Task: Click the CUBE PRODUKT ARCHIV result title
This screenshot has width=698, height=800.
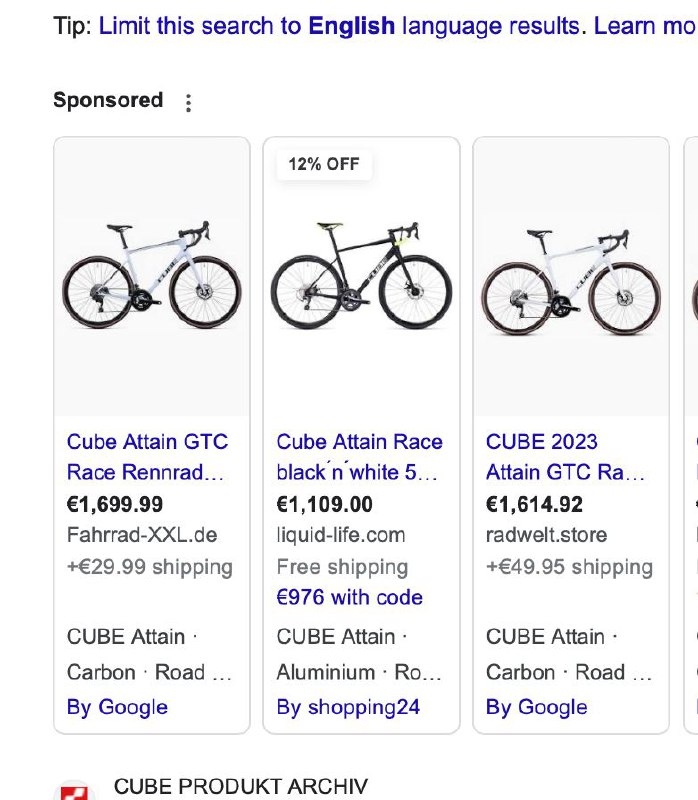Action: (241, 786)
